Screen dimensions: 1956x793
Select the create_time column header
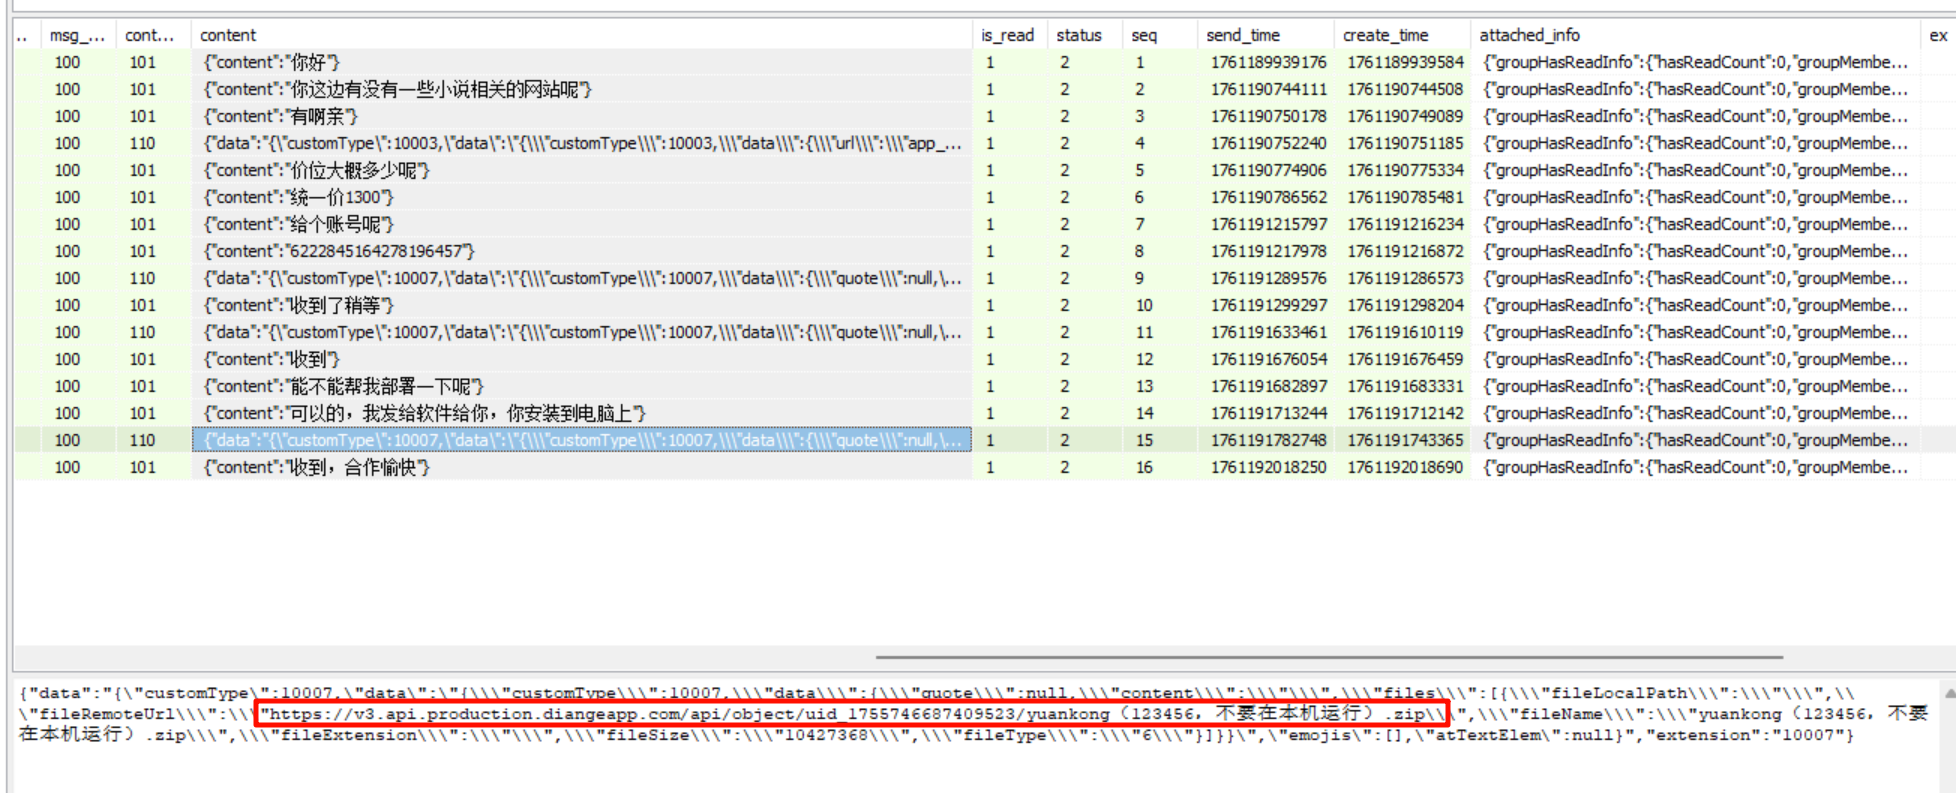click(1385, 35)
